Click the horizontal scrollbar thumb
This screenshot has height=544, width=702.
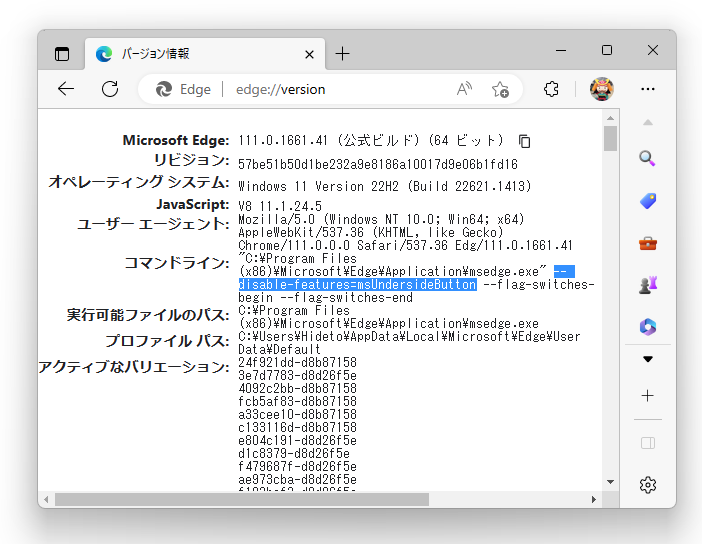242,499
